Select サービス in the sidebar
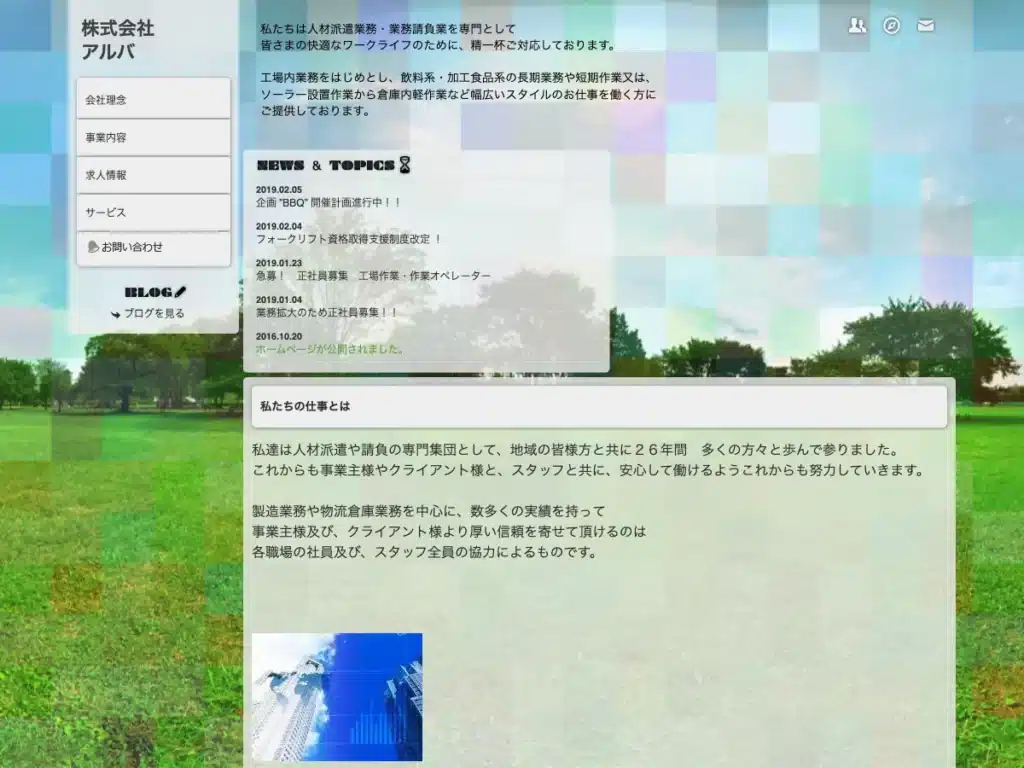1024x768 pixels. tap(153, 212)
